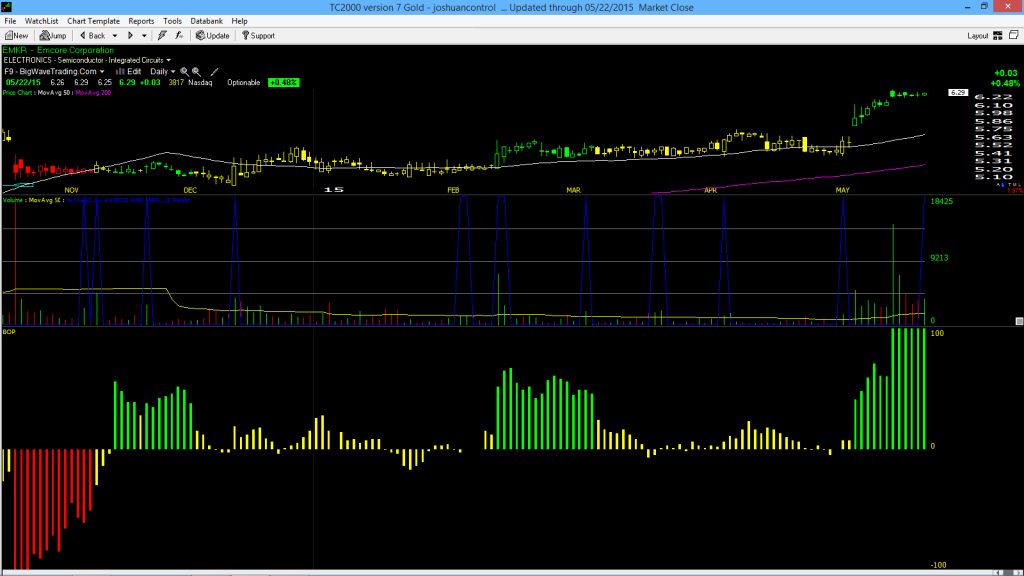
Task: Open the Chart Template menu
Action: pyautogui.click(x=93, y=22)
